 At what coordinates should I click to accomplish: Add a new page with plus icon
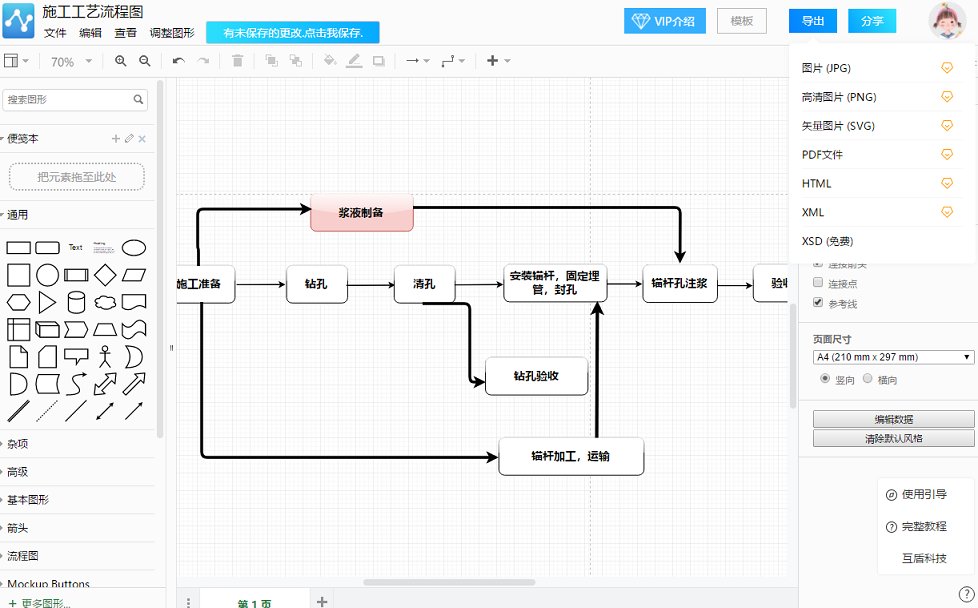[322, 601]
